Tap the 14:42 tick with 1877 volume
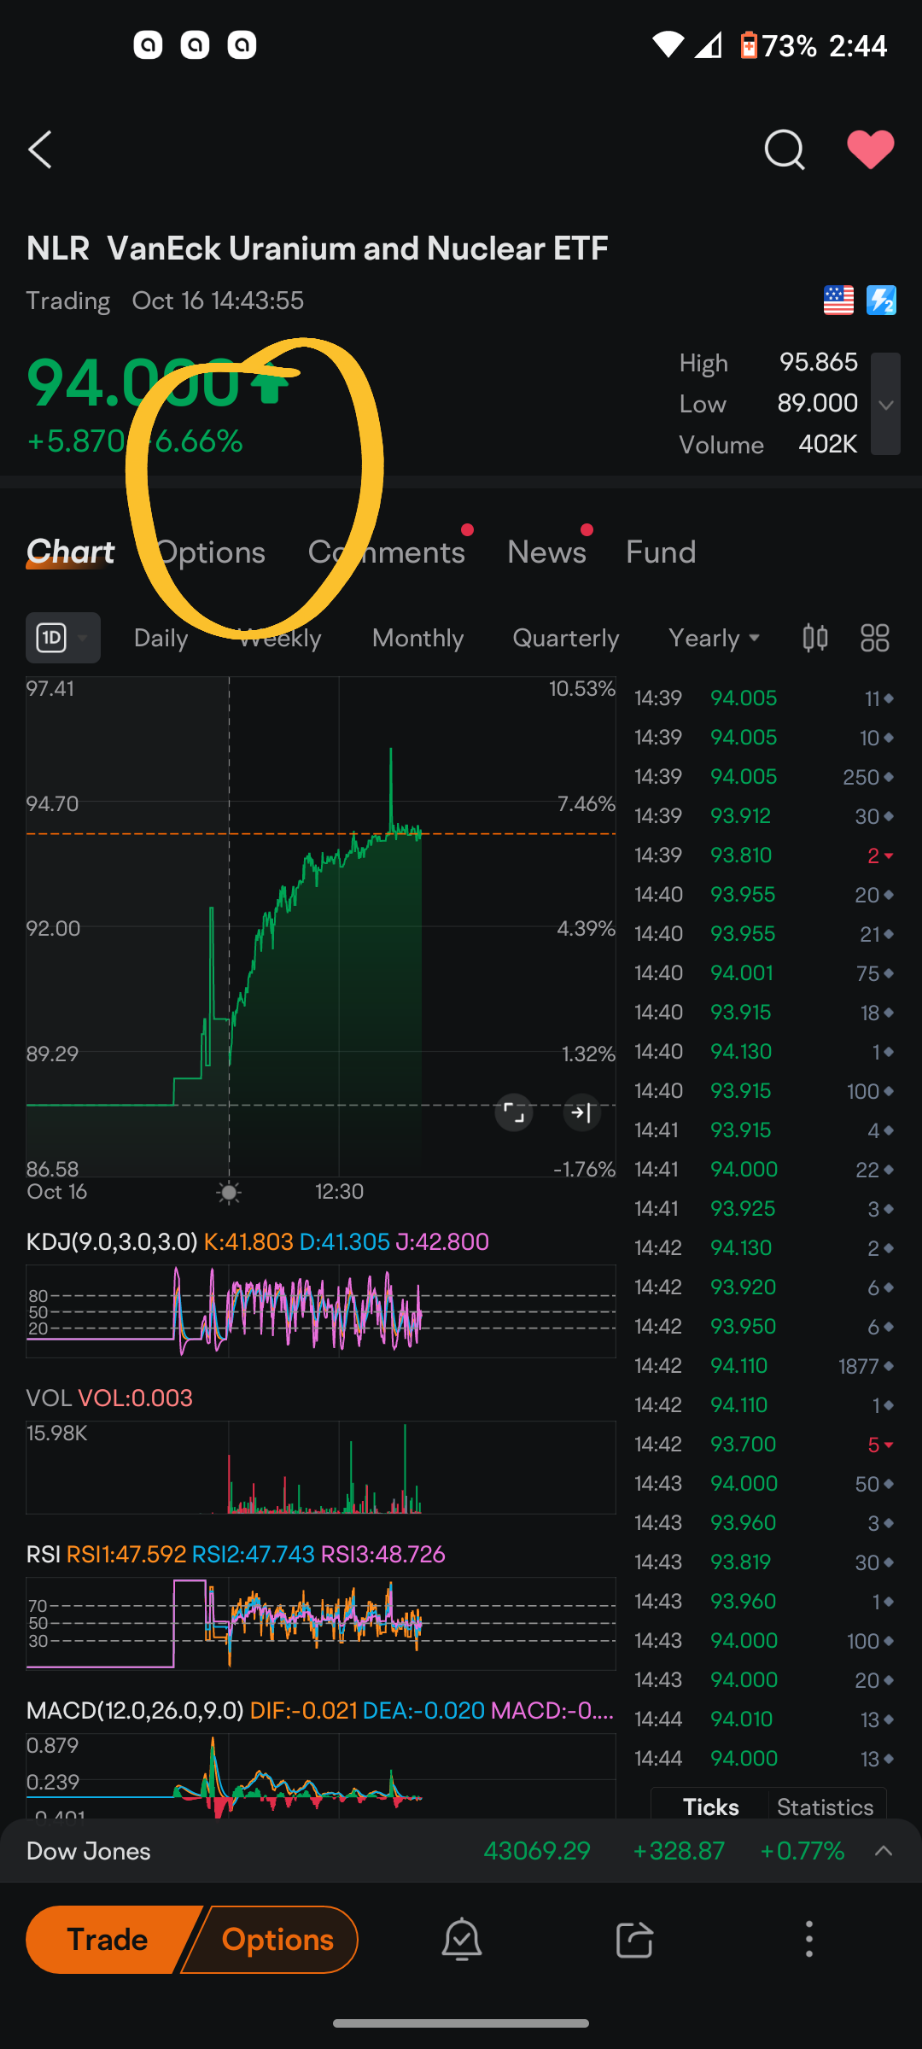Image resolution: width=922 pixels, height=2049 pixels. tap(764, 1366)
